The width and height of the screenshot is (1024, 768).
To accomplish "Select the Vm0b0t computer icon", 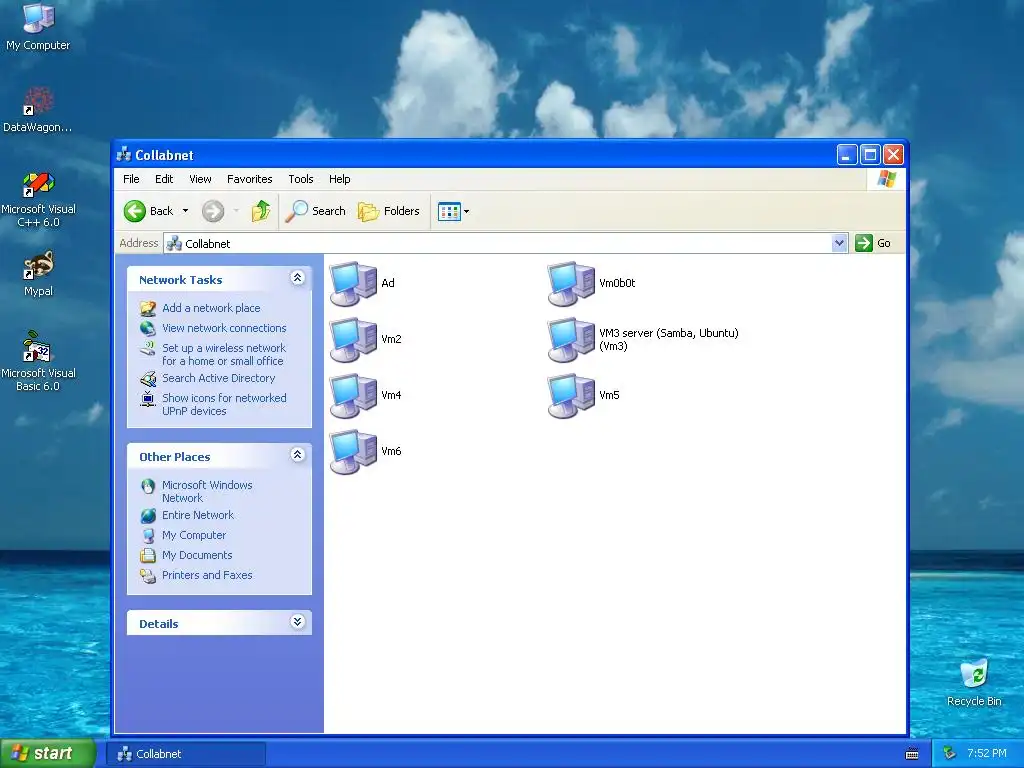I will [x=571, y=283].
